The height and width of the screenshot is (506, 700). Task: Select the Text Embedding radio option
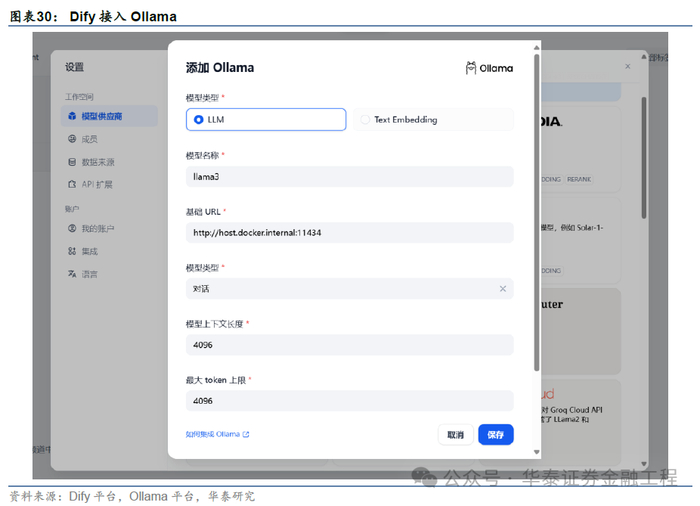pyautogui.click(x=433, y=119)
